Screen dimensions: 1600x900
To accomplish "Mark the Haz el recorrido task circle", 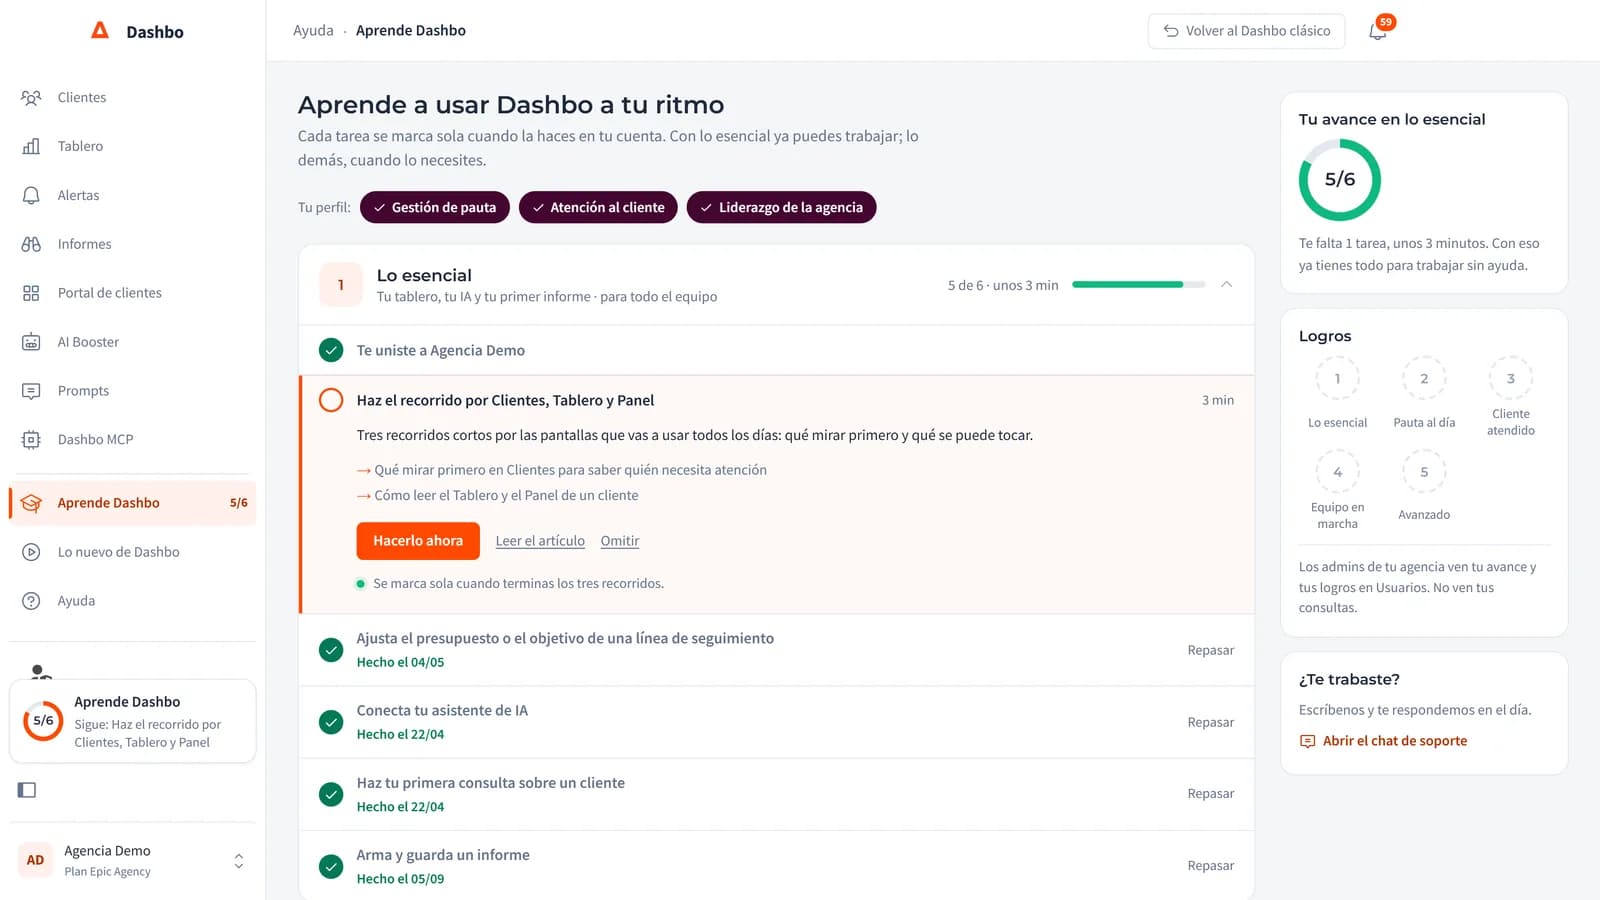I will 331,400.
